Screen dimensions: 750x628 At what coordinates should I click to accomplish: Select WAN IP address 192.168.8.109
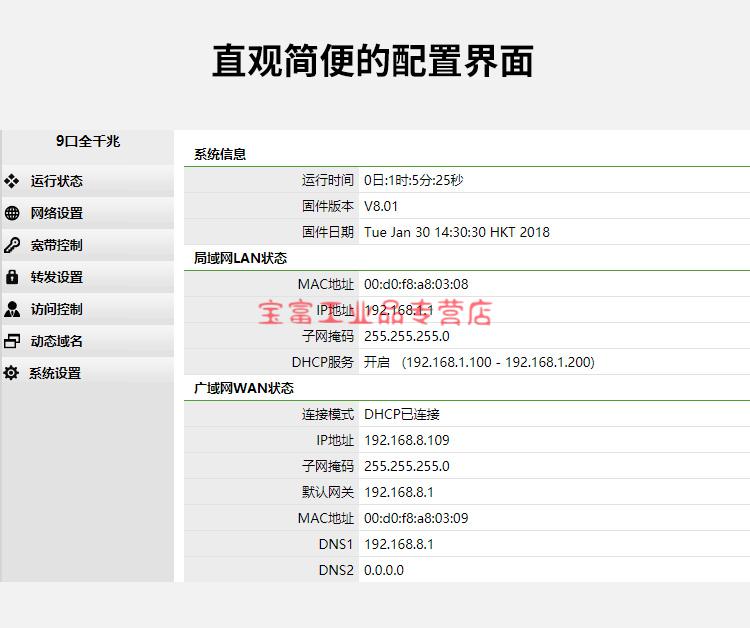click(x=407, y=440)
